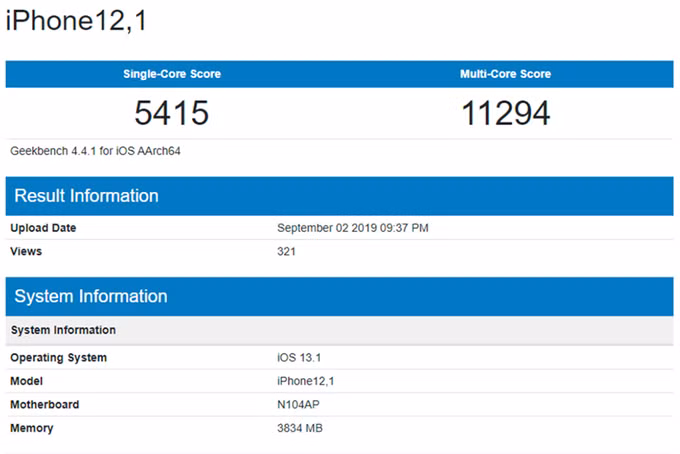Select the Upload Date row label
This screenshot has width=680, height=454.
[43, 228]
